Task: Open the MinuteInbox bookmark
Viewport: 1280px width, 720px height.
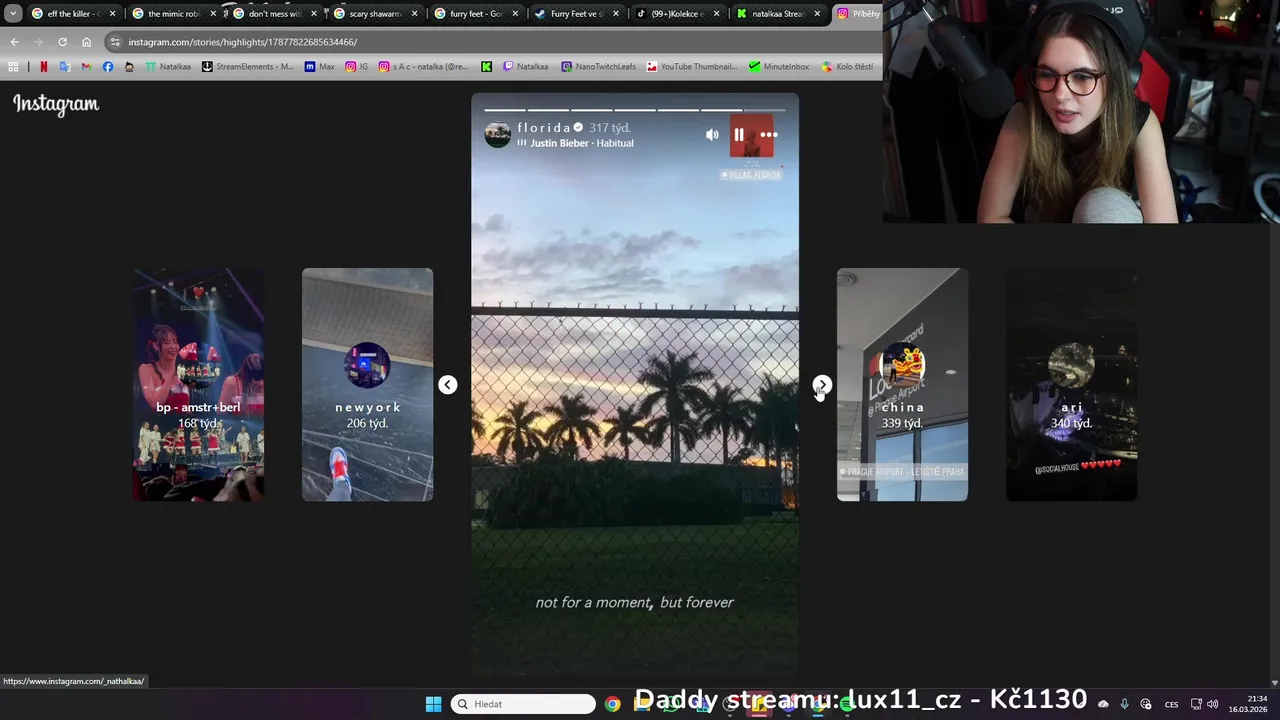Action: tap(779, 67)
